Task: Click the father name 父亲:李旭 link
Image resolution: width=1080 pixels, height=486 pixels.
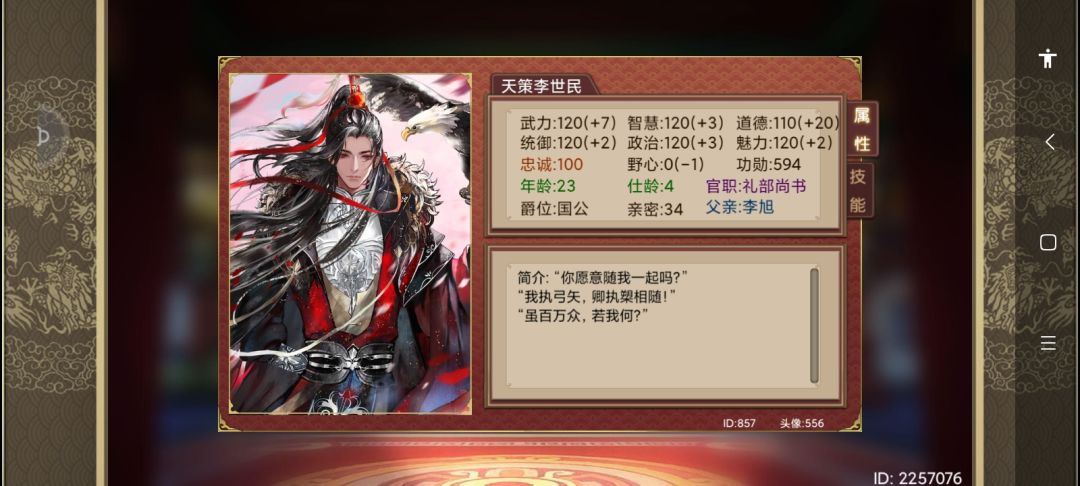Action: pos(740,207)
